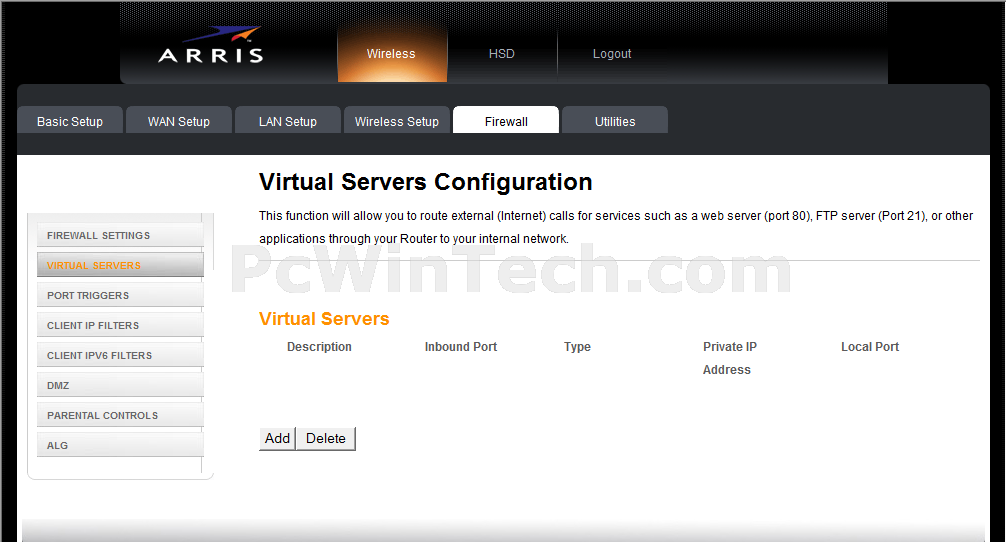Open the DMZ sidebar item
1006x542 pixels.
(120, 385)
